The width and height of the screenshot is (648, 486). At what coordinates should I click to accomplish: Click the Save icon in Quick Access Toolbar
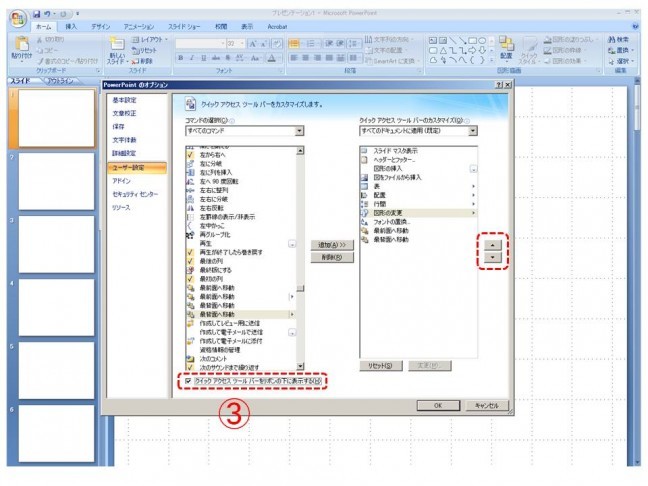pos(38,14)
